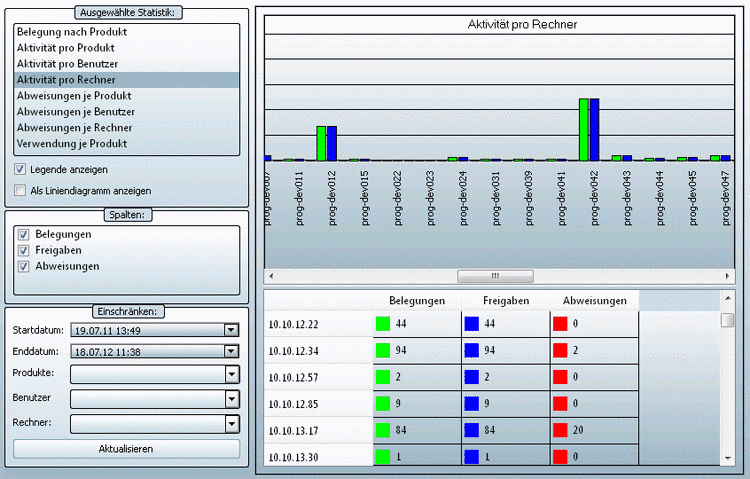Click axis label prog-dev024

463,199
